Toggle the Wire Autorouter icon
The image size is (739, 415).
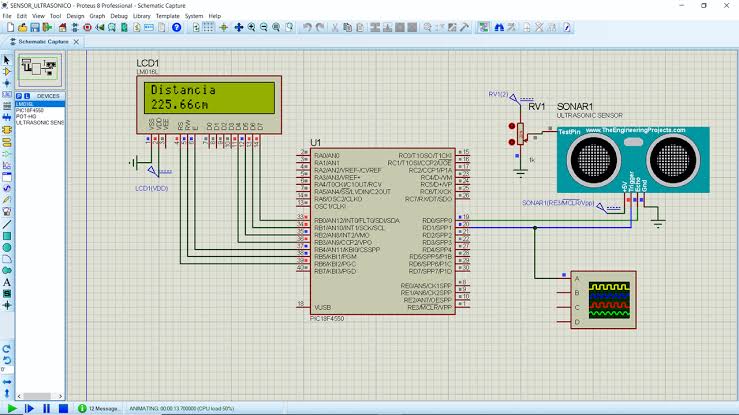click(484, 27)
